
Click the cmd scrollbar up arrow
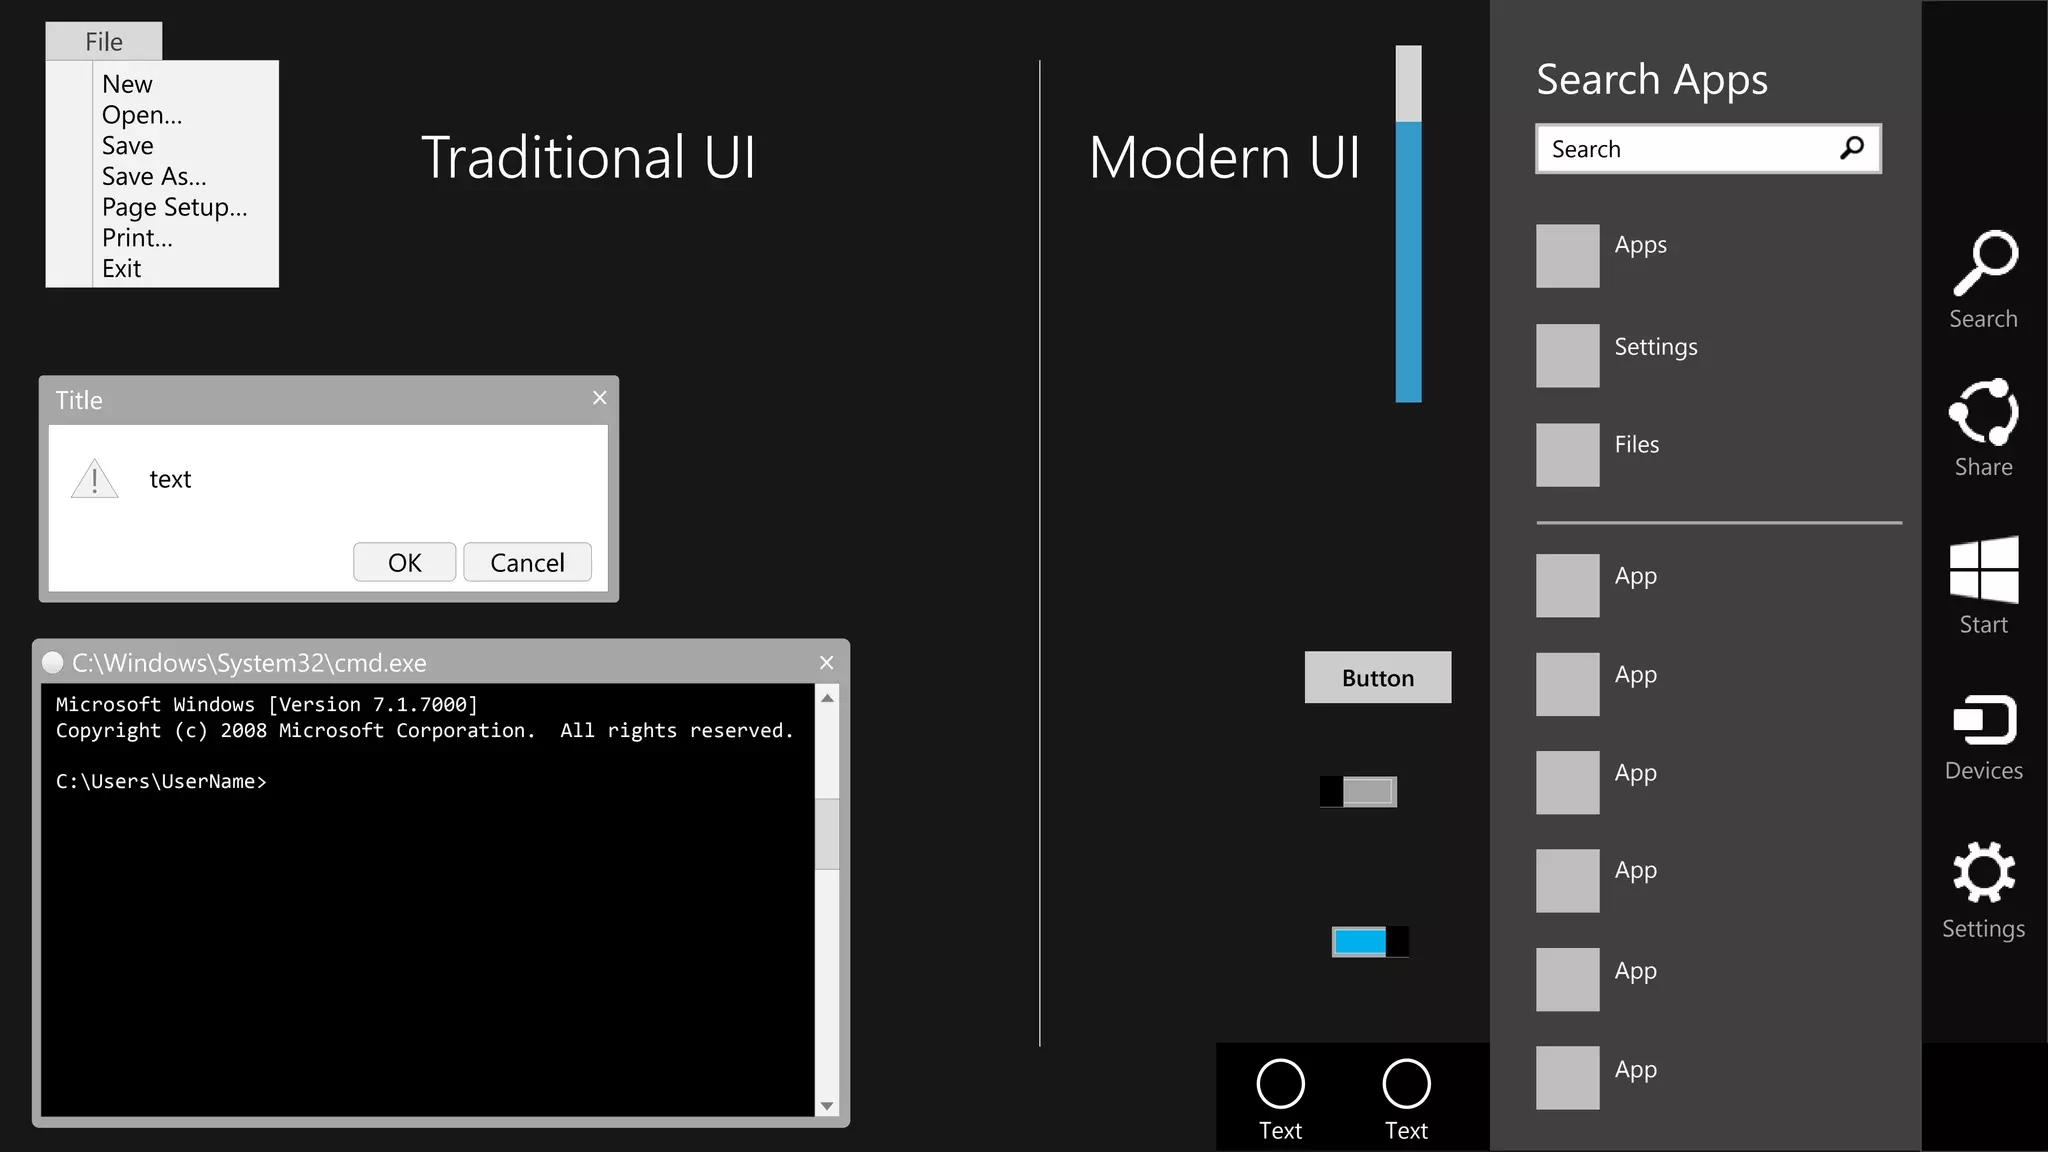pyautogui.click(x=827, y=698)
